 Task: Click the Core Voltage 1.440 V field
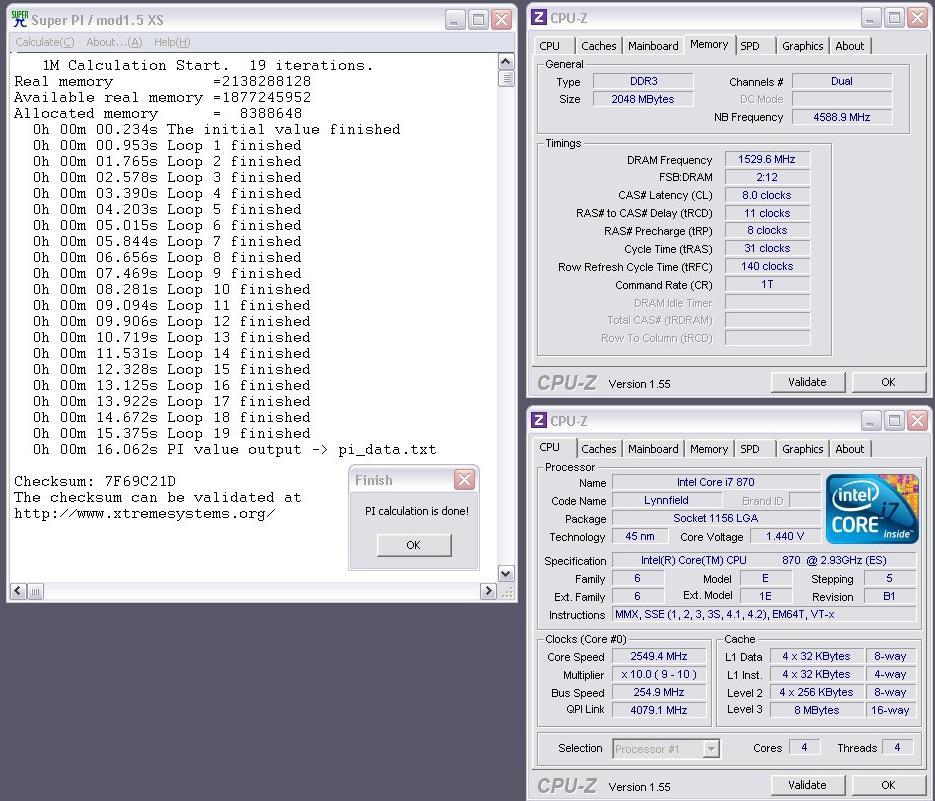[785, 536]
